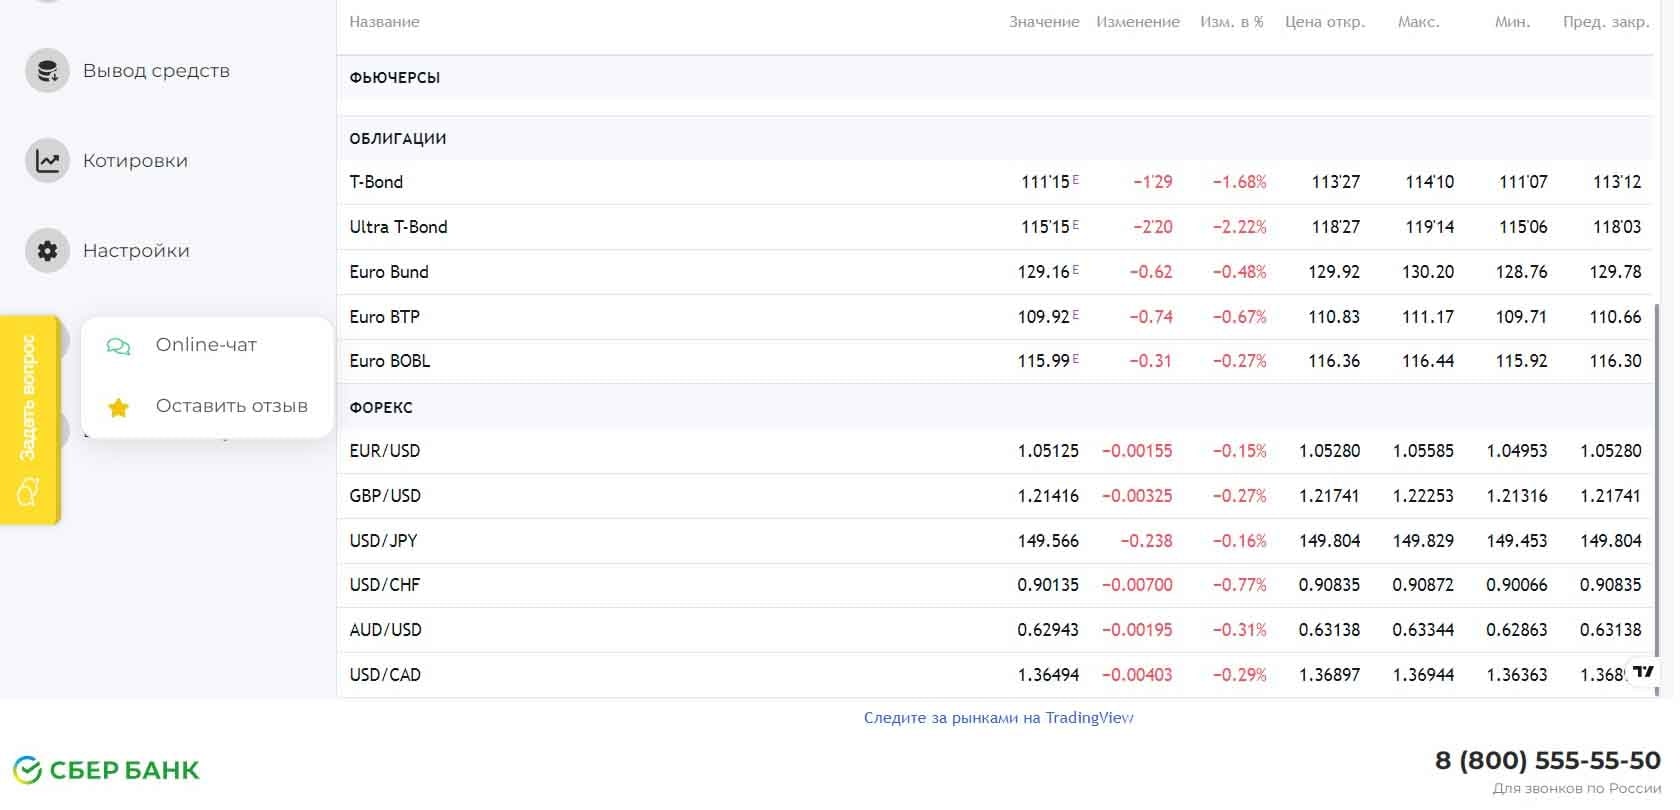Select the Euro BOBL row
The height and width of the screenshot is (810, 1680).
[994, 361]
